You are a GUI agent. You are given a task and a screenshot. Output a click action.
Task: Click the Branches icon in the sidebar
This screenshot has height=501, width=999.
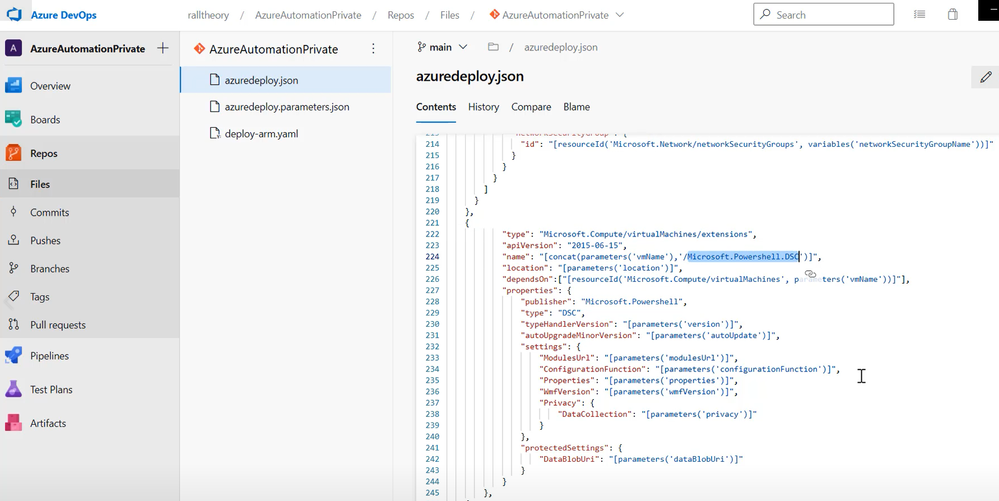point(13,268)
